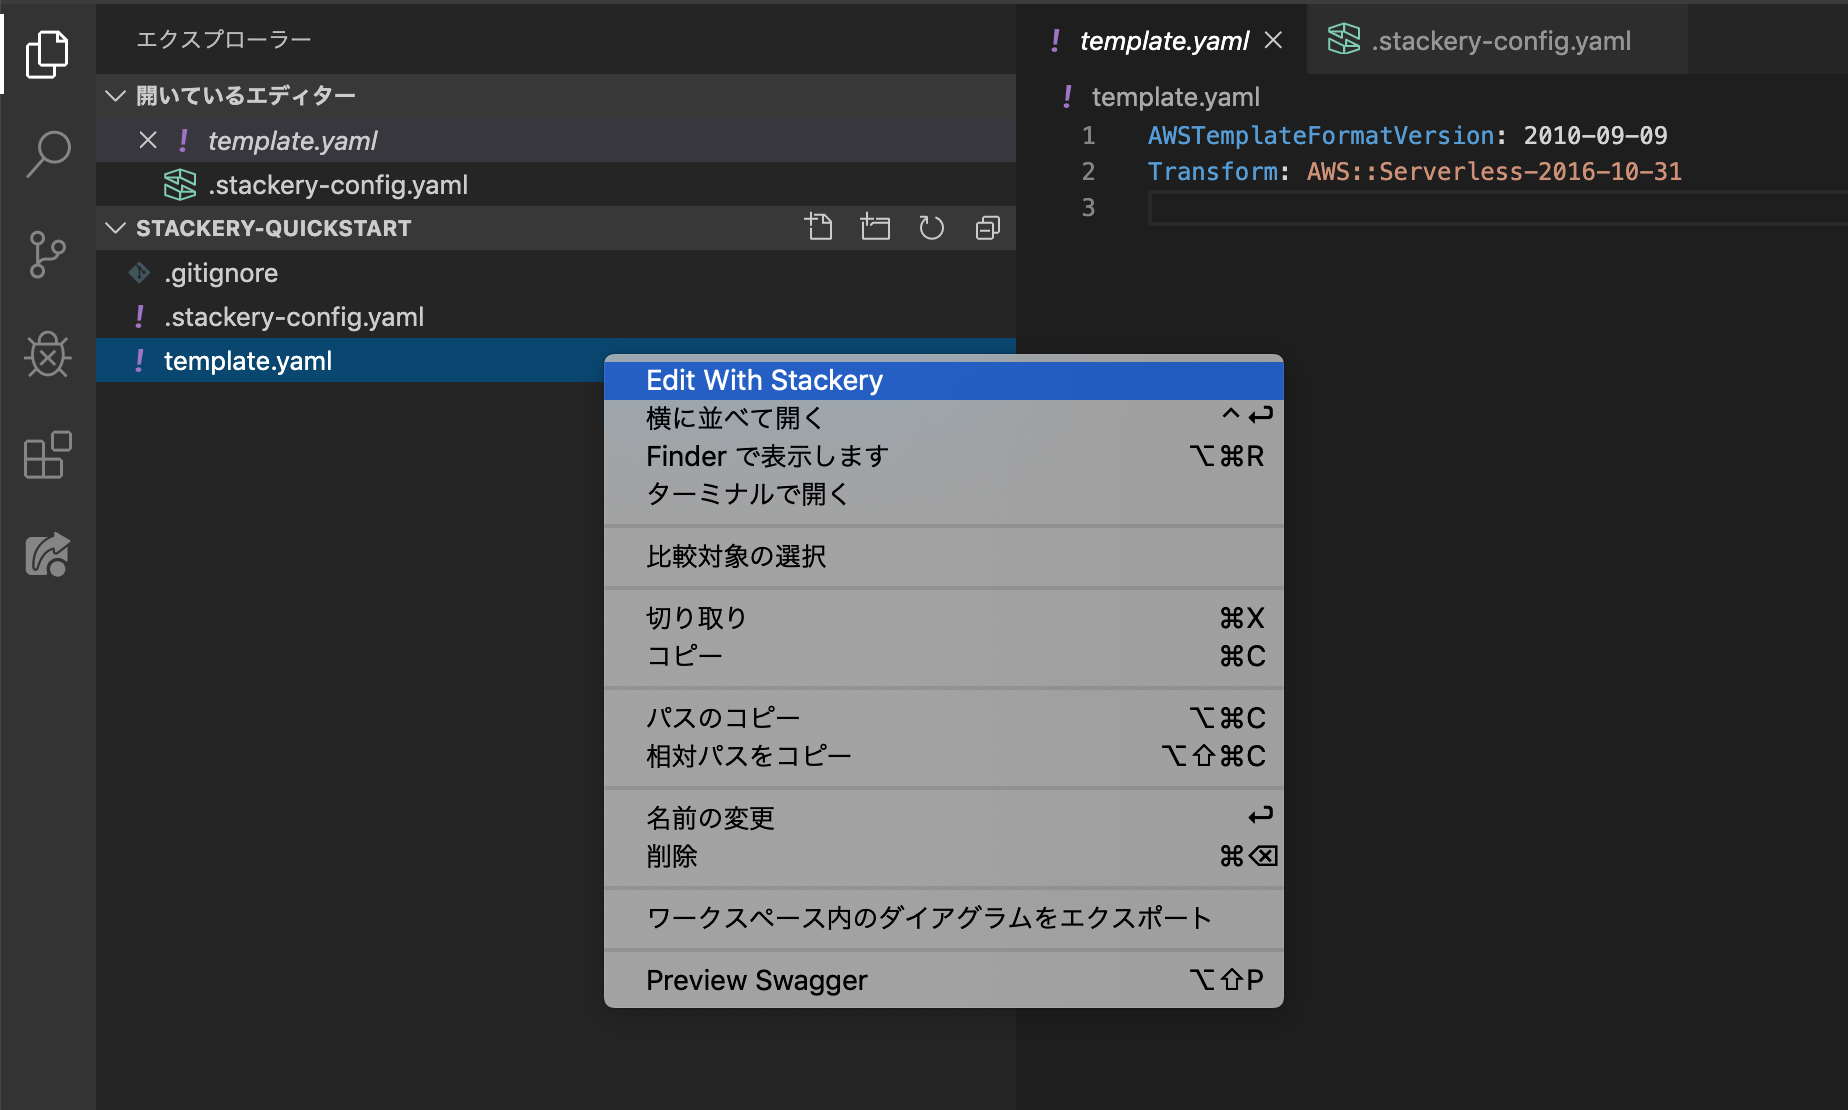
Task: Select ターミナルで開く menu entry
Action: click(943, 494)
